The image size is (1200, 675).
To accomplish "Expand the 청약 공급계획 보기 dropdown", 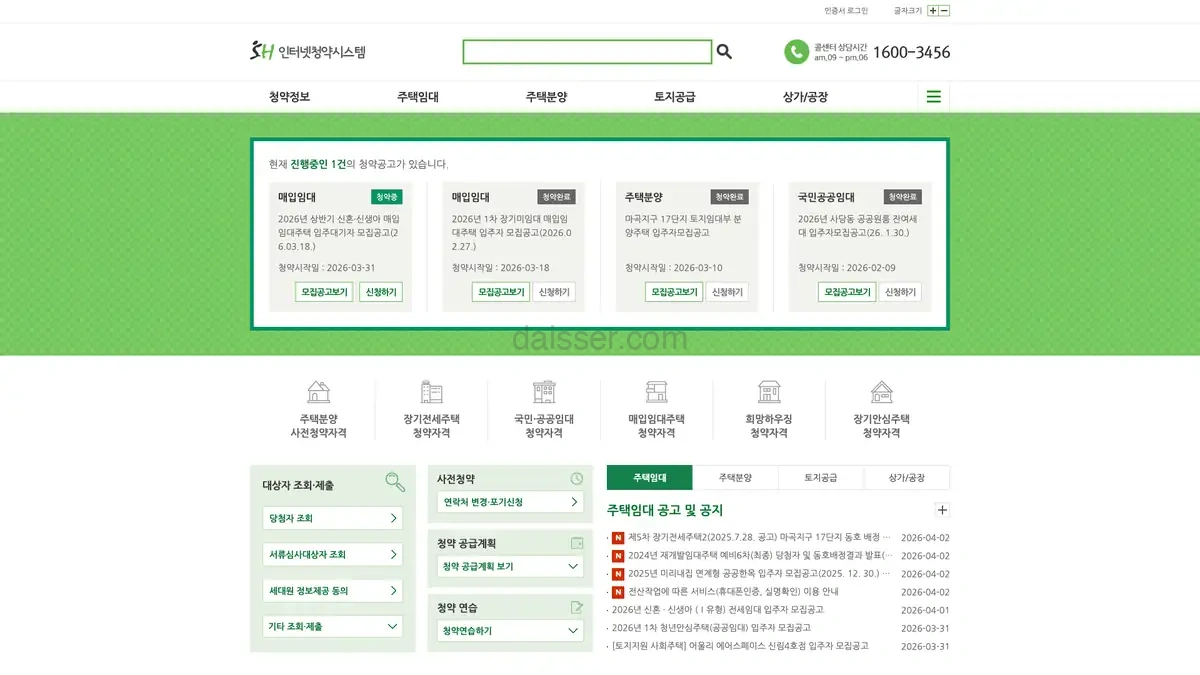I will [510, 566].
